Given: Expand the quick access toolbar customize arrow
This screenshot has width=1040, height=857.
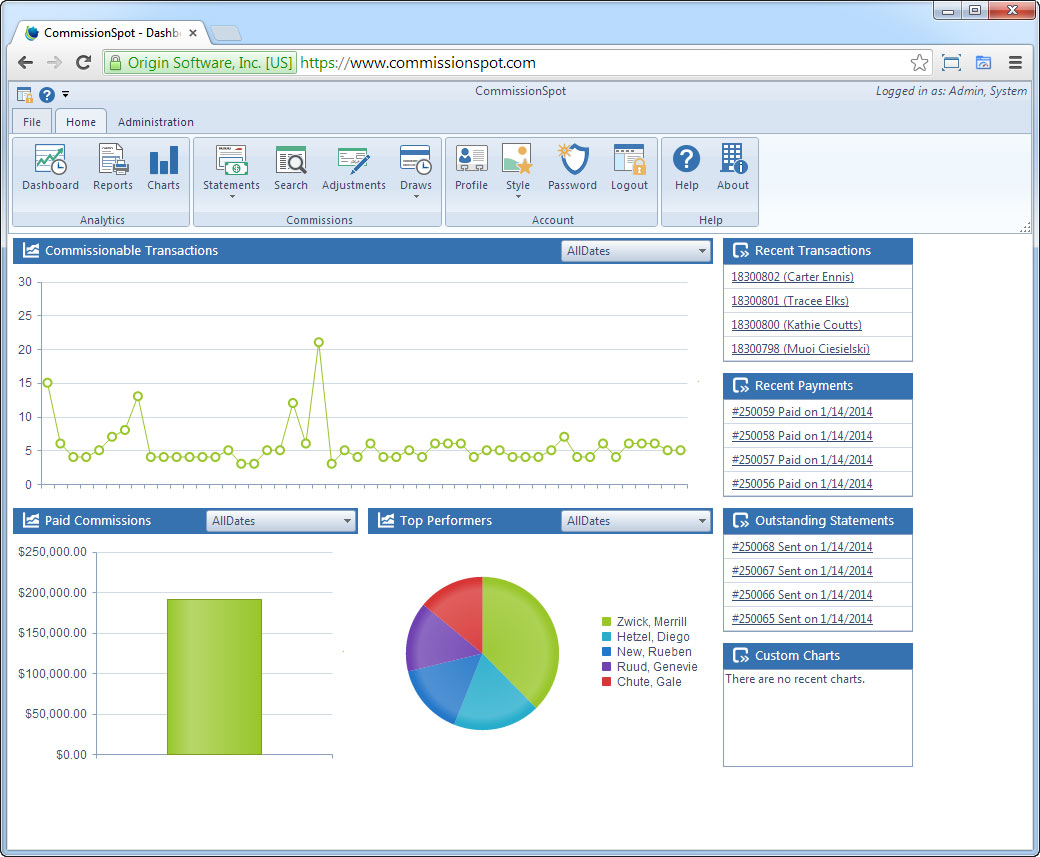Looking at the screenshot, I should 66,94.
